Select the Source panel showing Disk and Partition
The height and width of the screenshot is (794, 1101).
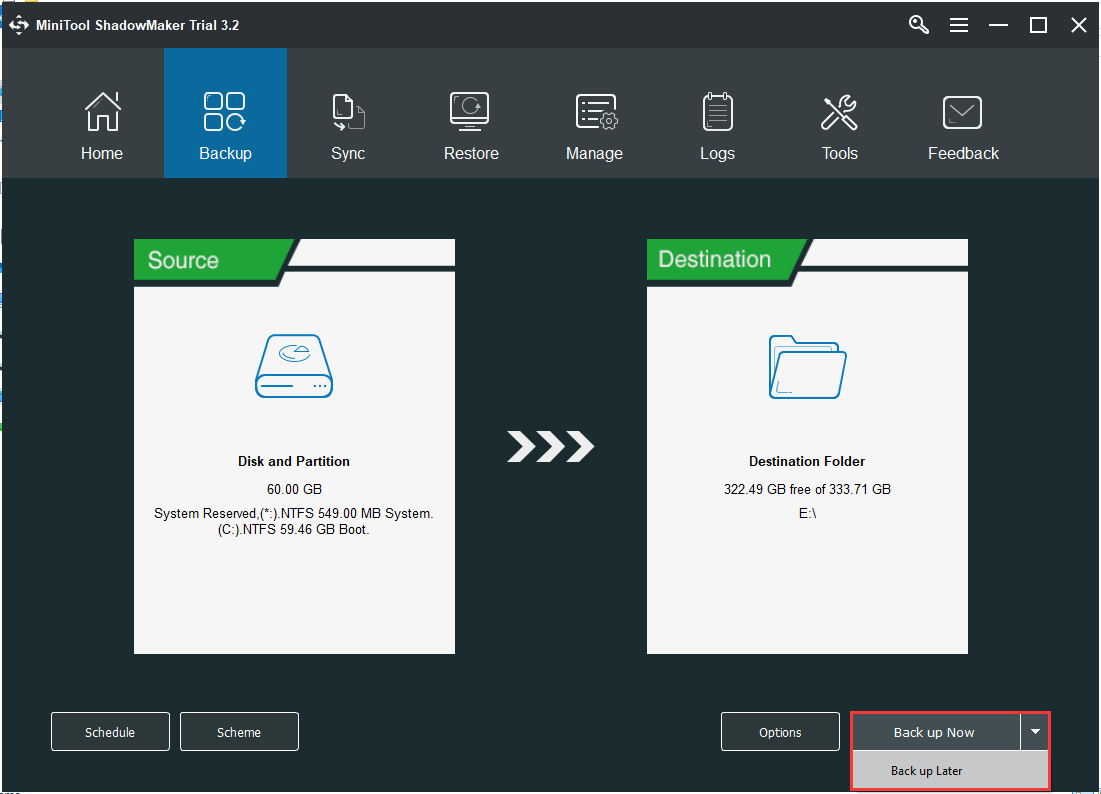(293, 446)
